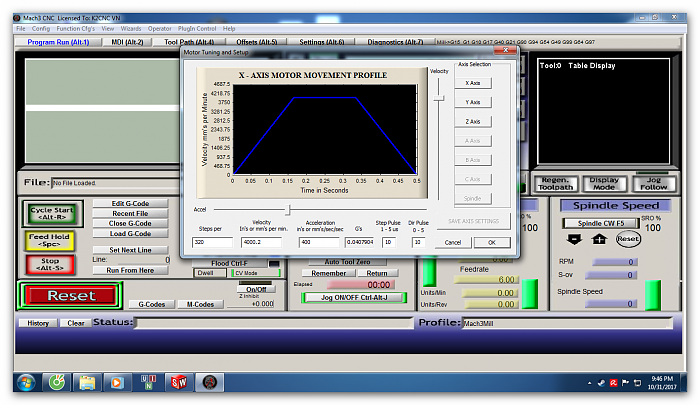Show hidden tray icons arrow
Image resolution: width=700 pixels, height=405 pixels.
589,383
